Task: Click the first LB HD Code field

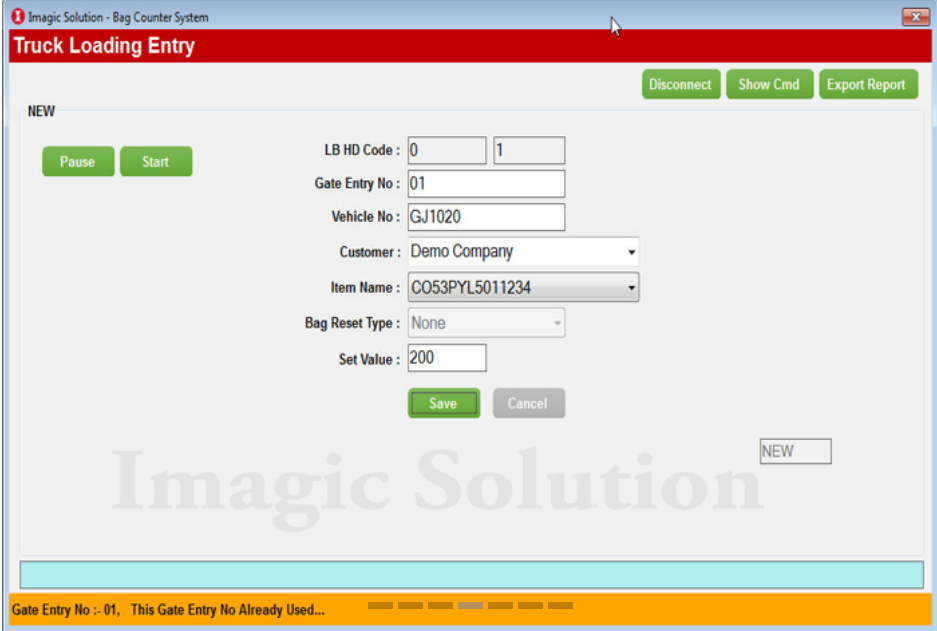Action: tap(447, 150)
